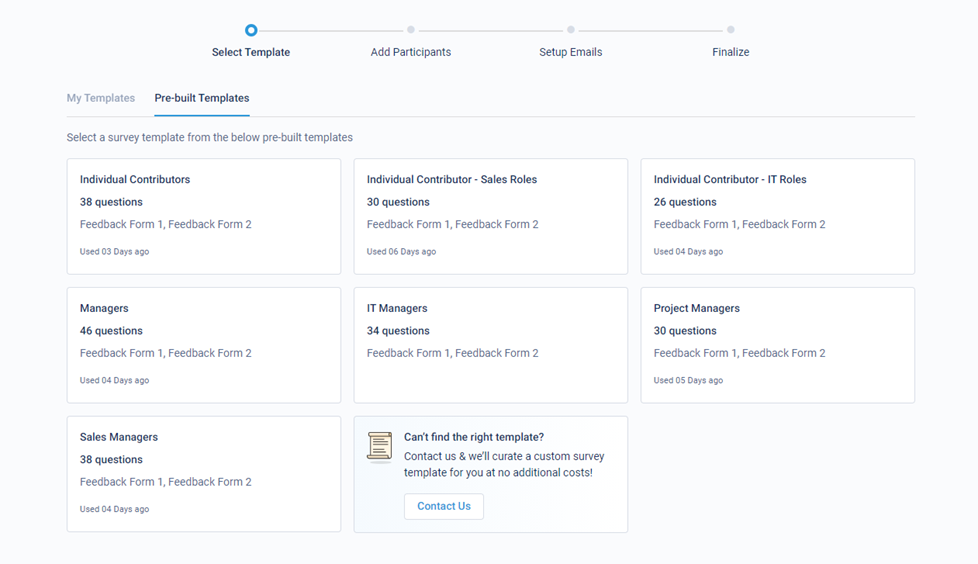
Task: Click the Setup Emails step dot
Action: (x=571, y=30)
